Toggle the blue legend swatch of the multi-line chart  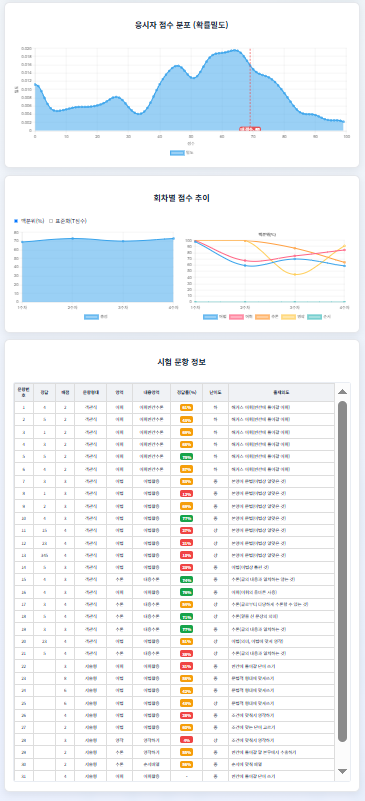[210, 317]
